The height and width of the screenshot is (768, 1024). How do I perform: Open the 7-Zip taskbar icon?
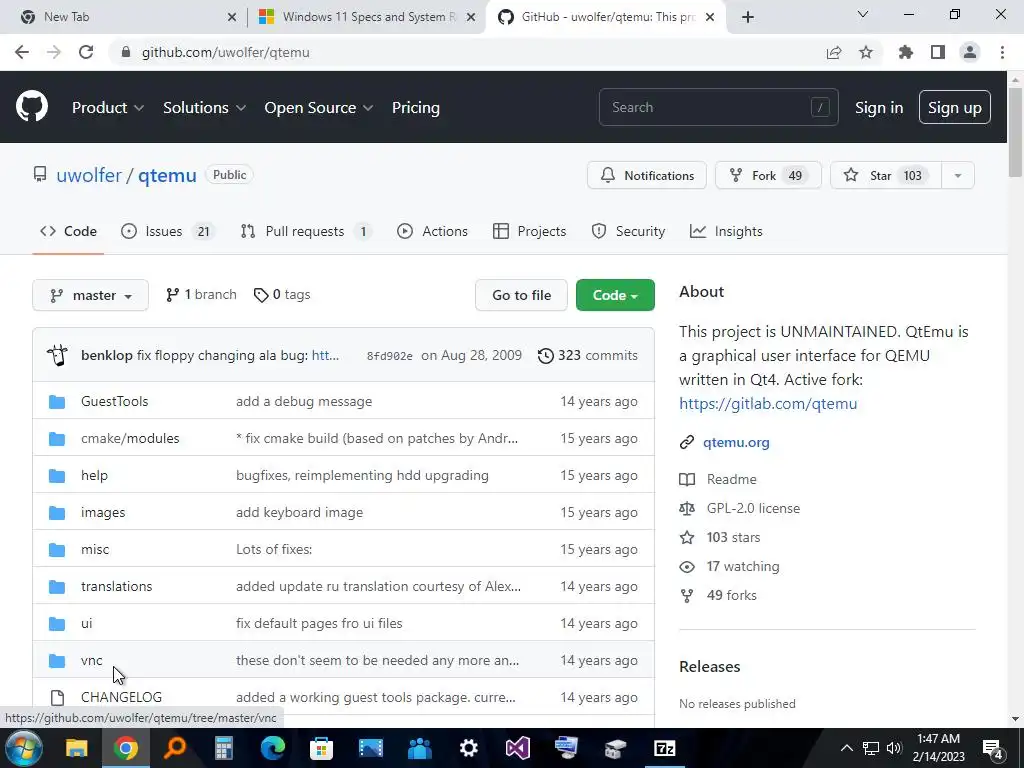pyautogui.click(x=664, y=748)
